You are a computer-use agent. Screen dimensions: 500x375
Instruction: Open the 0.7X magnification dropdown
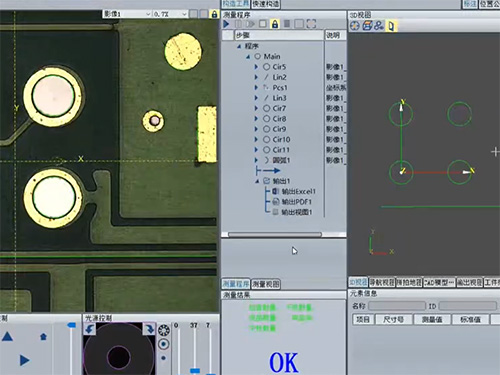[x=170, y=14]
